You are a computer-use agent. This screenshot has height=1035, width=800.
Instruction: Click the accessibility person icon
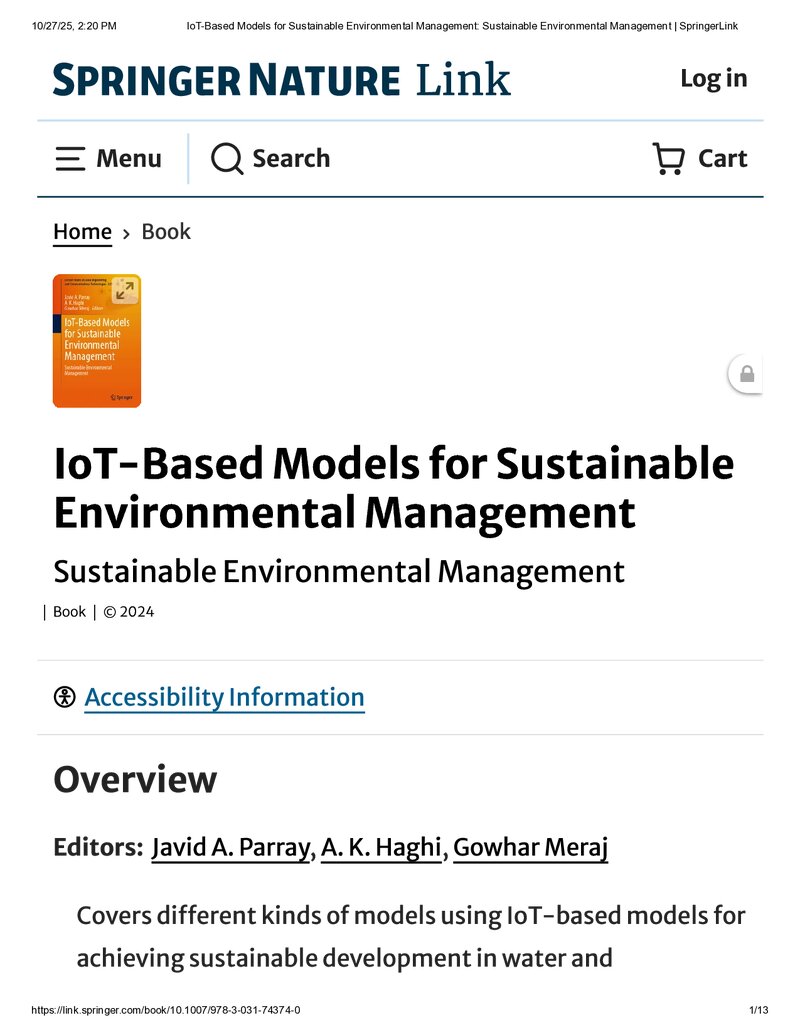click(x=65, y=697)
